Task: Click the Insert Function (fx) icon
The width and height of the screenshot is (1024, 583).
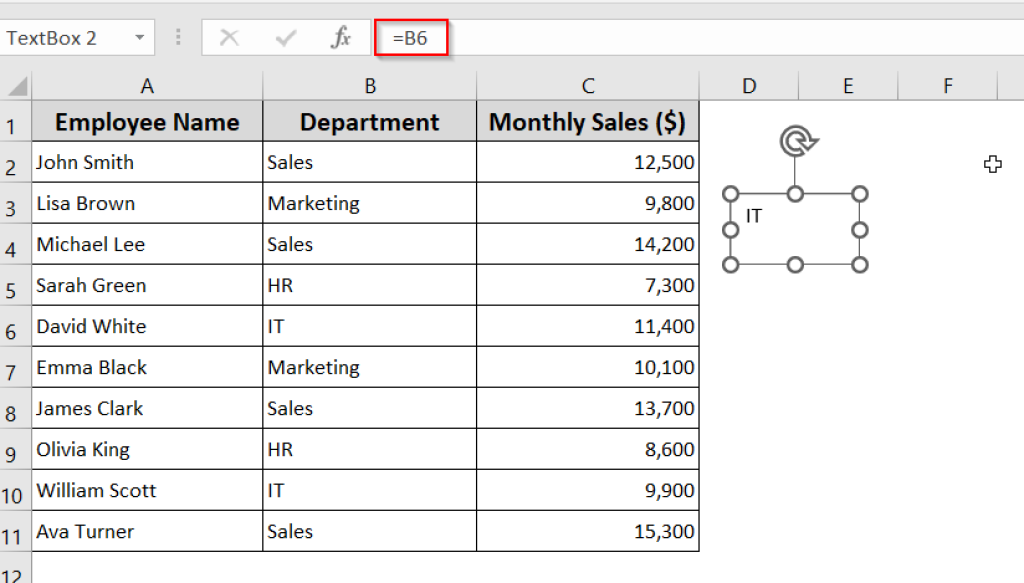Action: [x=341, y=36]
